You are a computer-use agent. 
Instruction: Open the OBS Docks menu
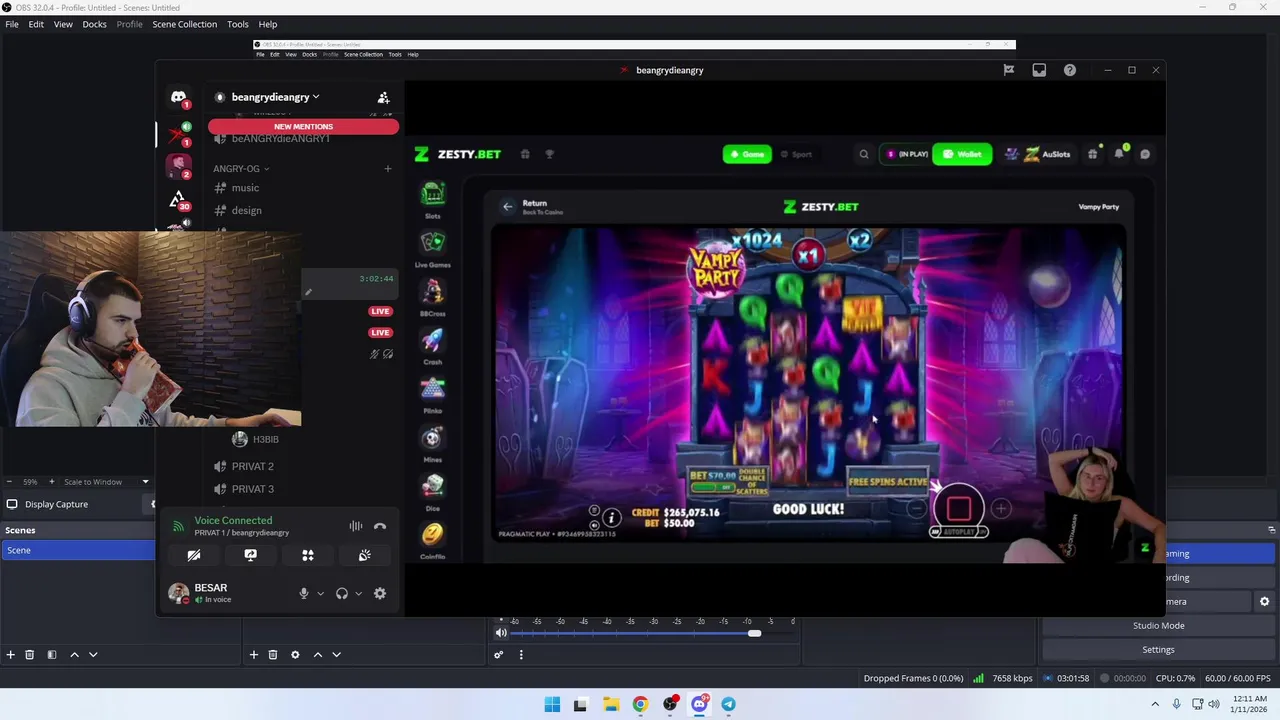[94, 24]
